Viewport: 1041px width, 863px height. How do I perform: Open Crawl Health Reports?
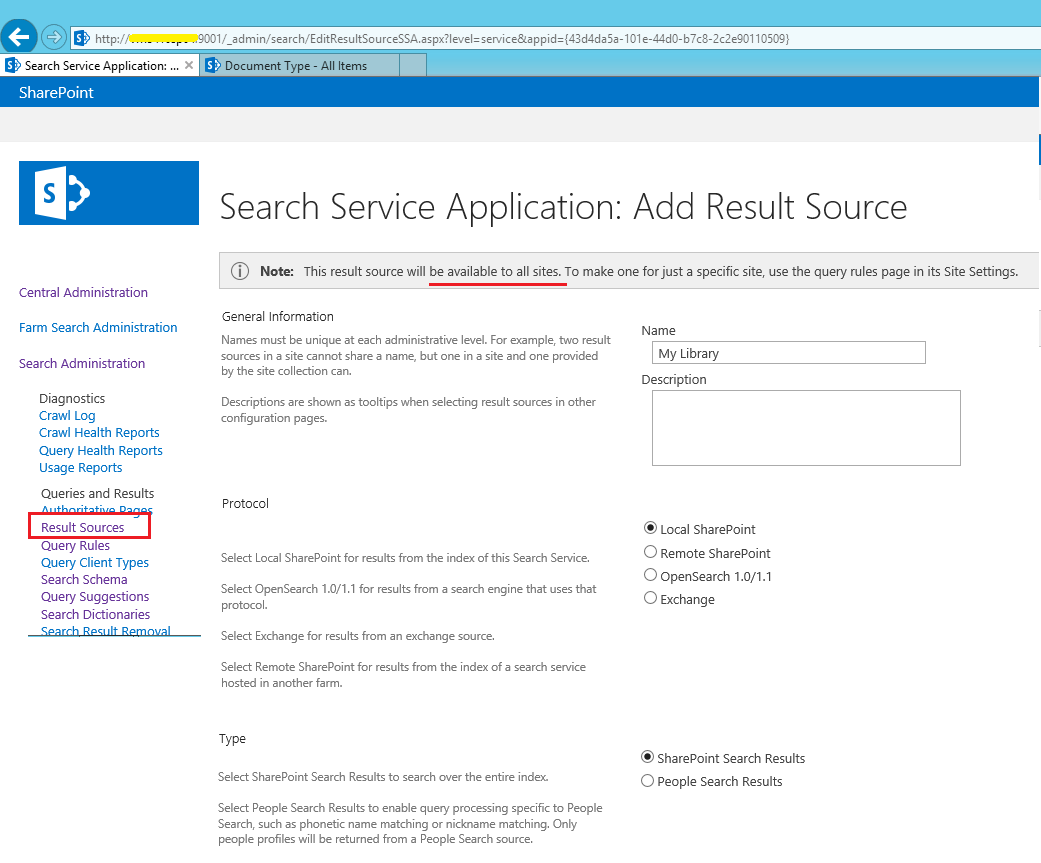pyautogui.click(x=100, y=433)
